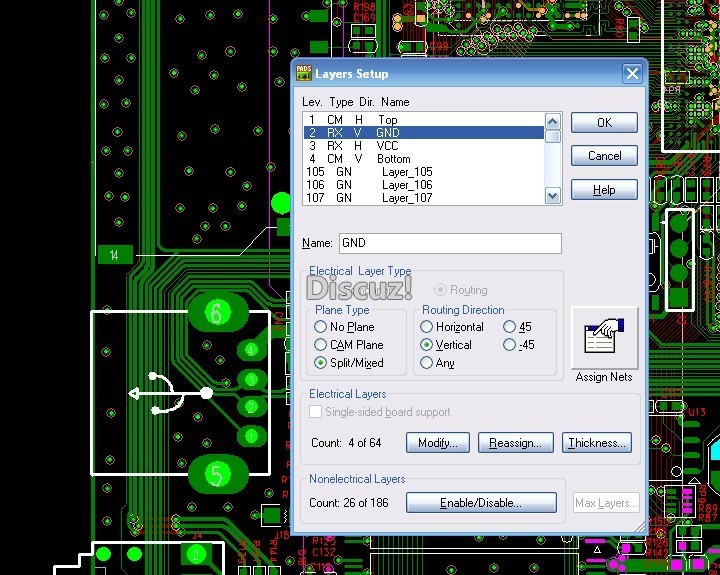The image size is (720, 575).
Task: Click the Modify... button
Action: 438,443
